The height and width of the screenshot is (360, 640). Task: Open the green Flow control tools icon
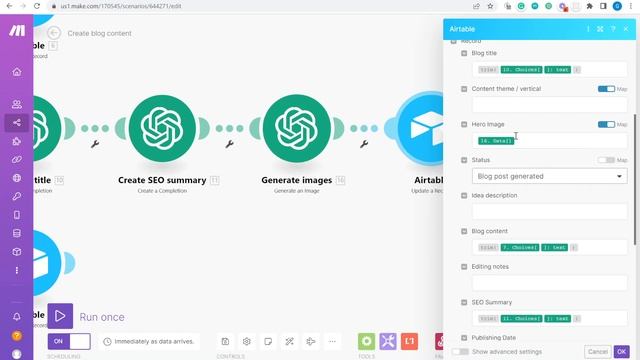367,341
